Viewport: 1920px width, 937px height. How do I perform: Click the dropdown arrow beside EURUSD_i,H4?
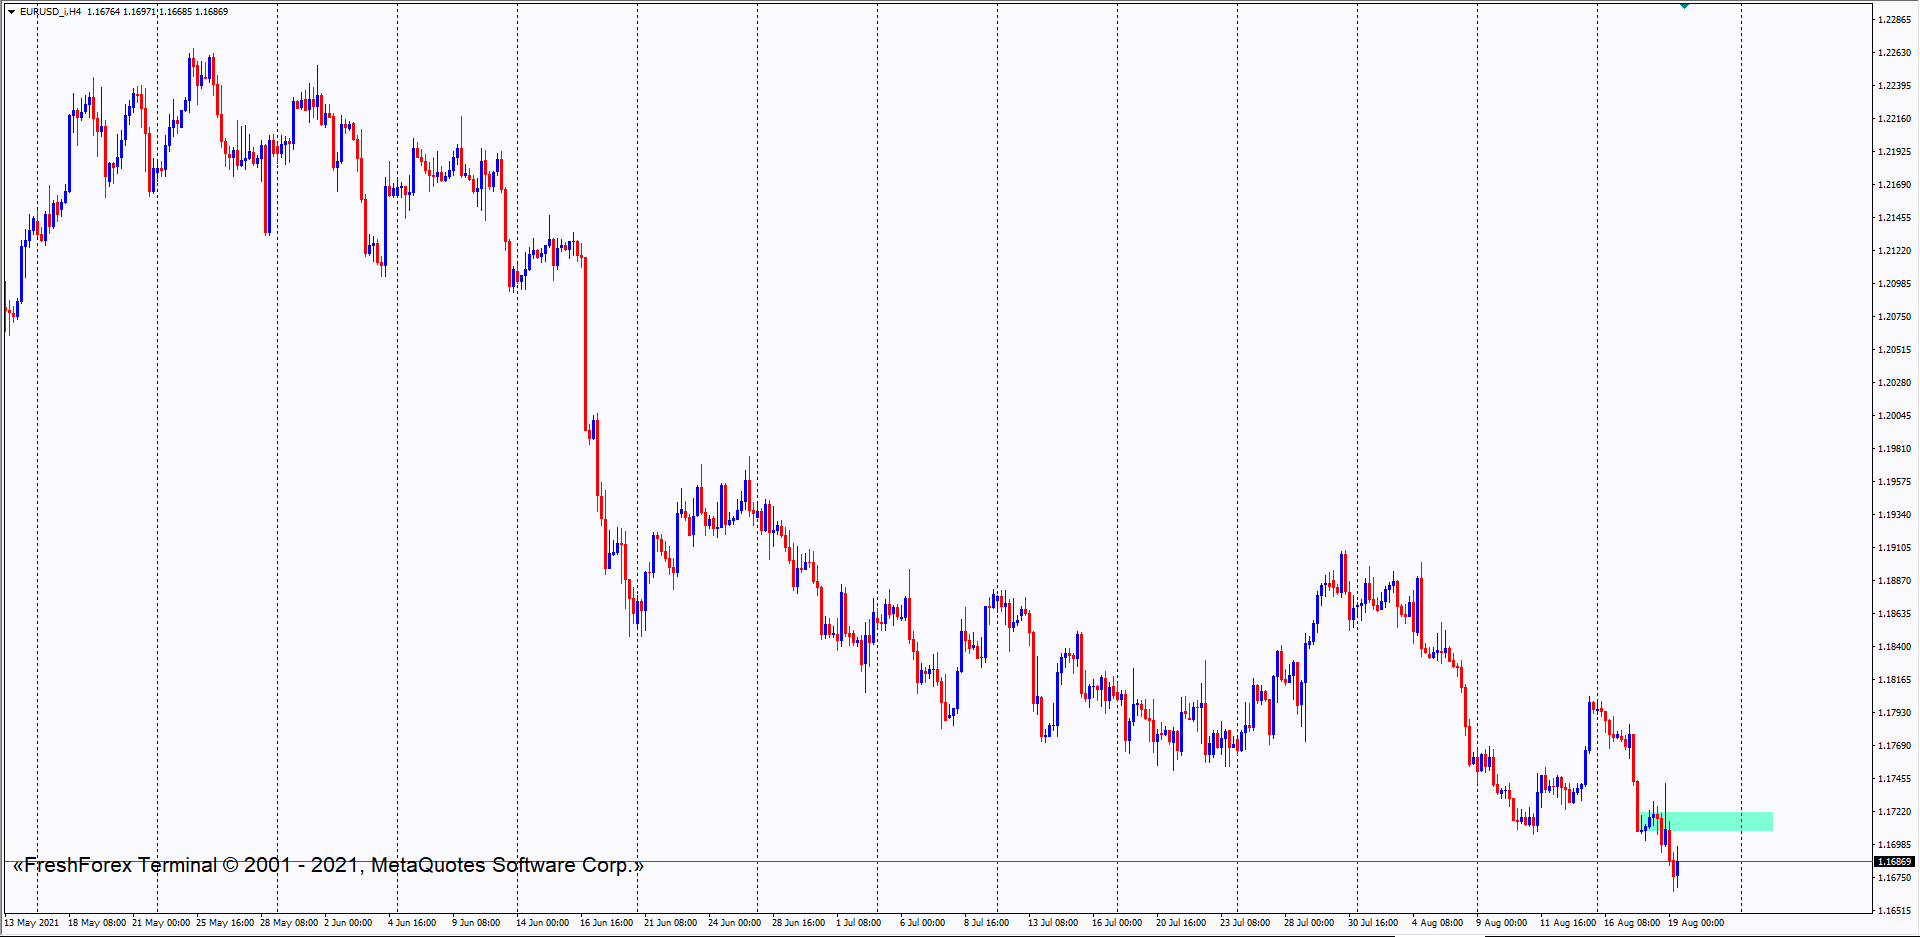11,12
